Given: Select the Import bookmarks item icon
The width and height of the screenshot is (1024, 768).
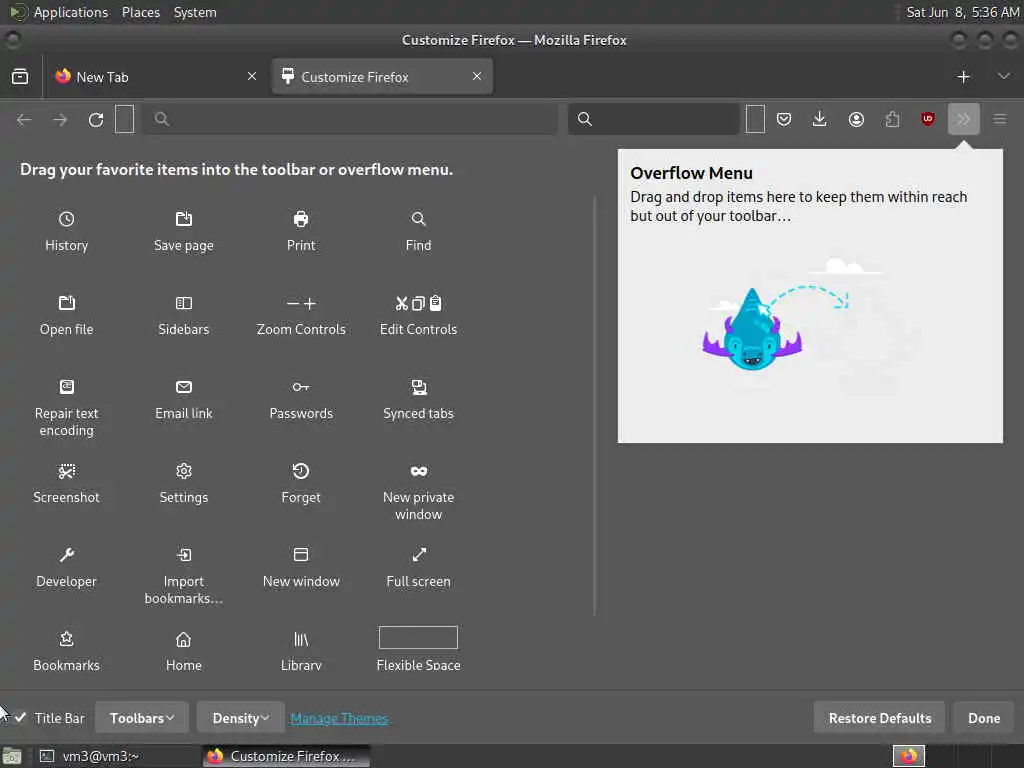Looking at the screenshot, I should coord(184,555).
